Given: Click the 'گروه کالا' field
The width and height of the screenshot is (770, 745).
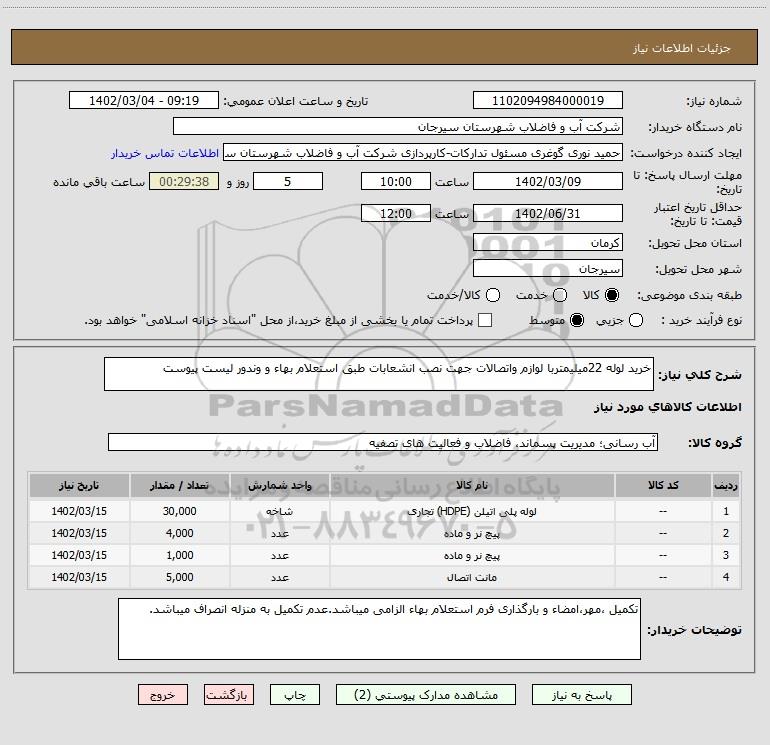Looking at the screenshot, I should (x=381, y=442).
